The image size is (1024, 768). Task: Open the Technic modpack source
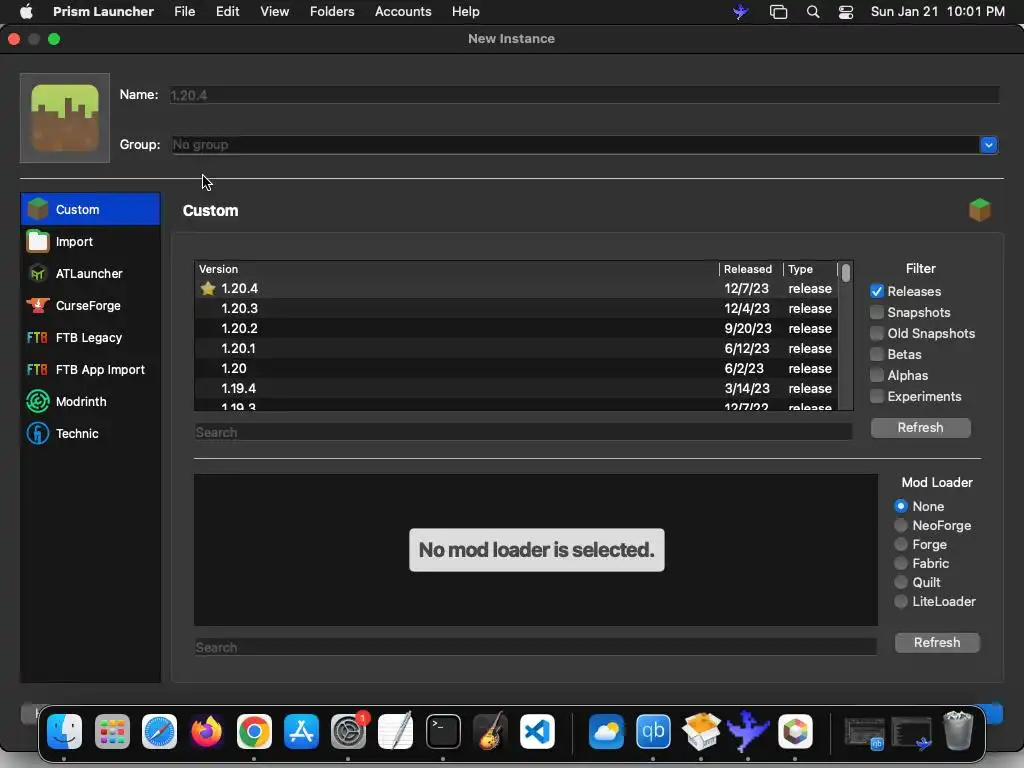click(x=90, y=433)
